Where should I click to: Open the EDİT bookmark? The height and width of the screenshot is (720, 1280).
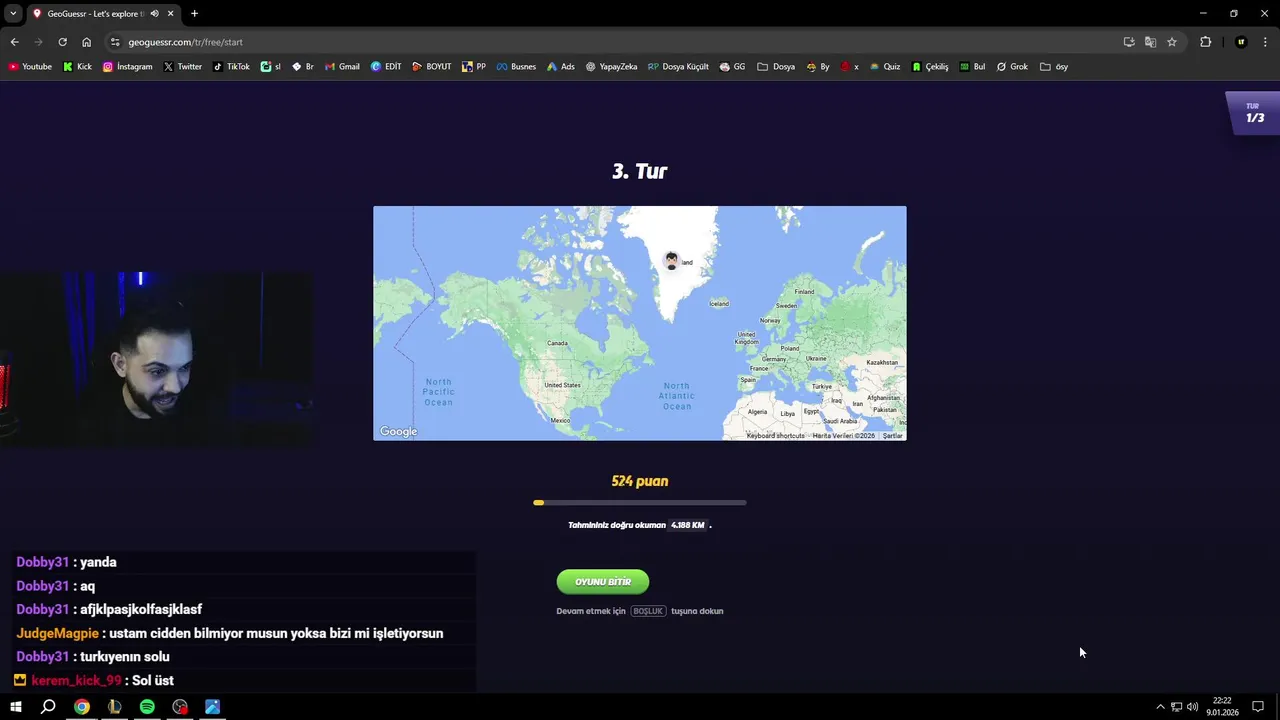coord(386,67)
